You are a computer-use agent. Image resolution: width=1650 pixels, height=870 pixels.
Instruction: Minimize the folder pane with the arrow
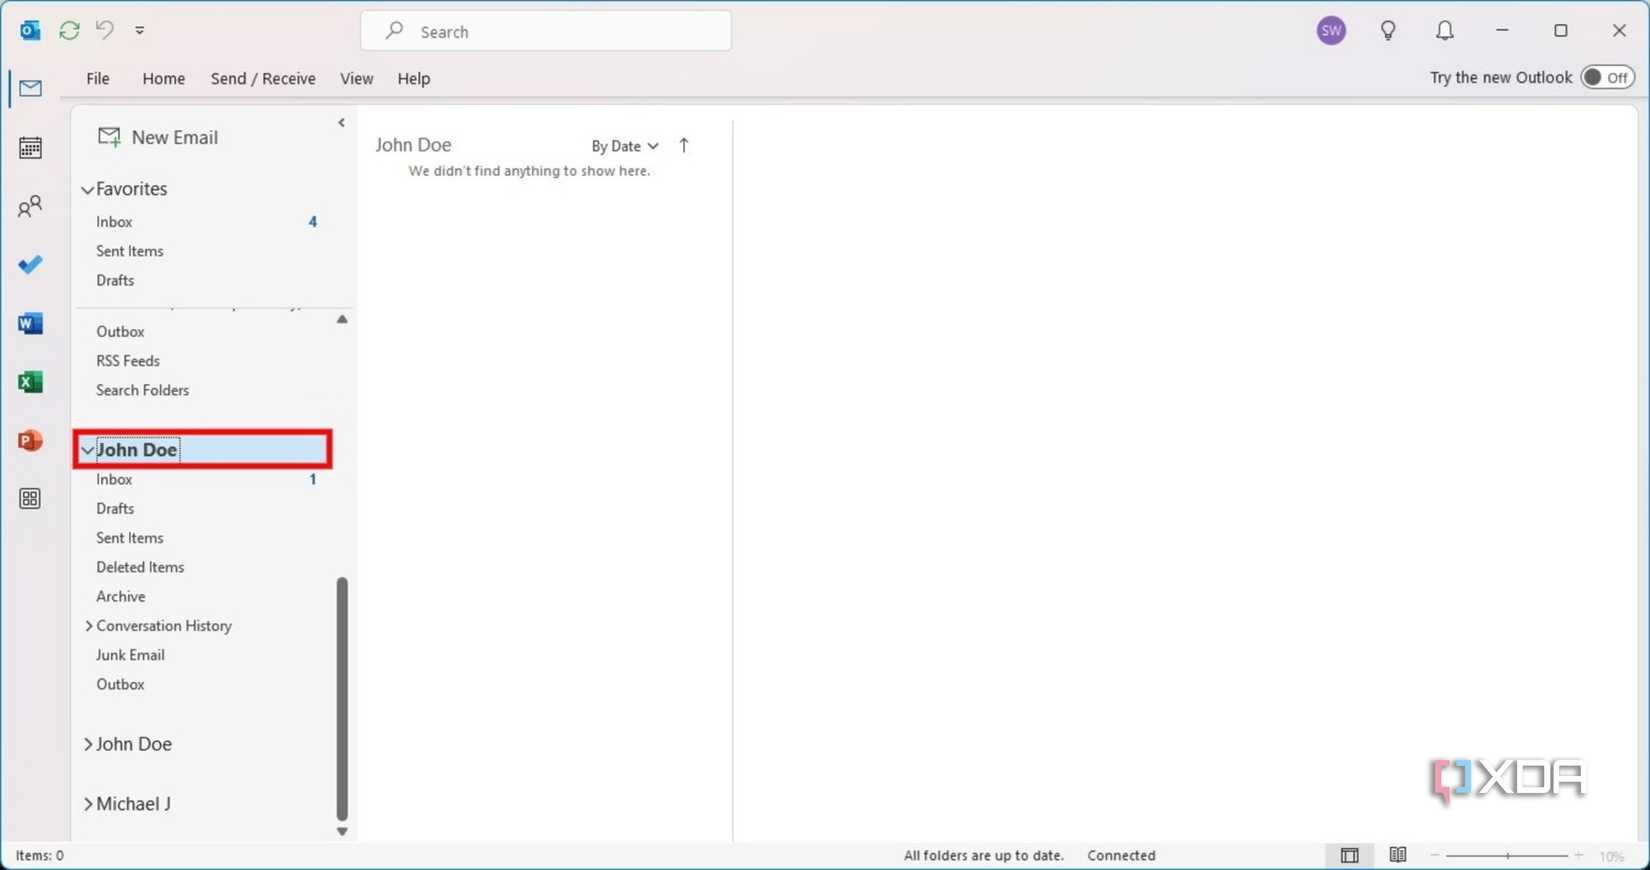click(x=341, y=123)
